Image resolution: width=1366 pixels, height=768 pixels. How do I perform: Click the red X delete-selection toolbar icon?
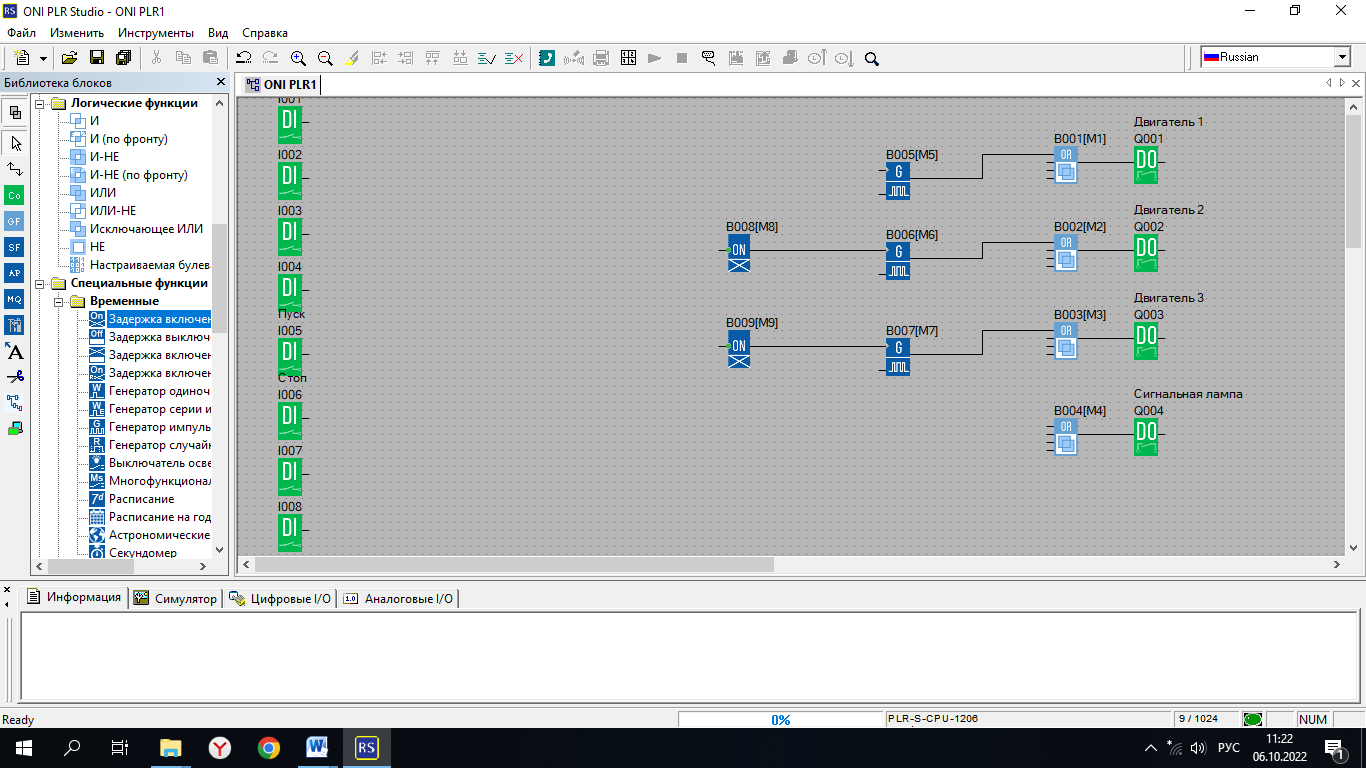point(514,58)
